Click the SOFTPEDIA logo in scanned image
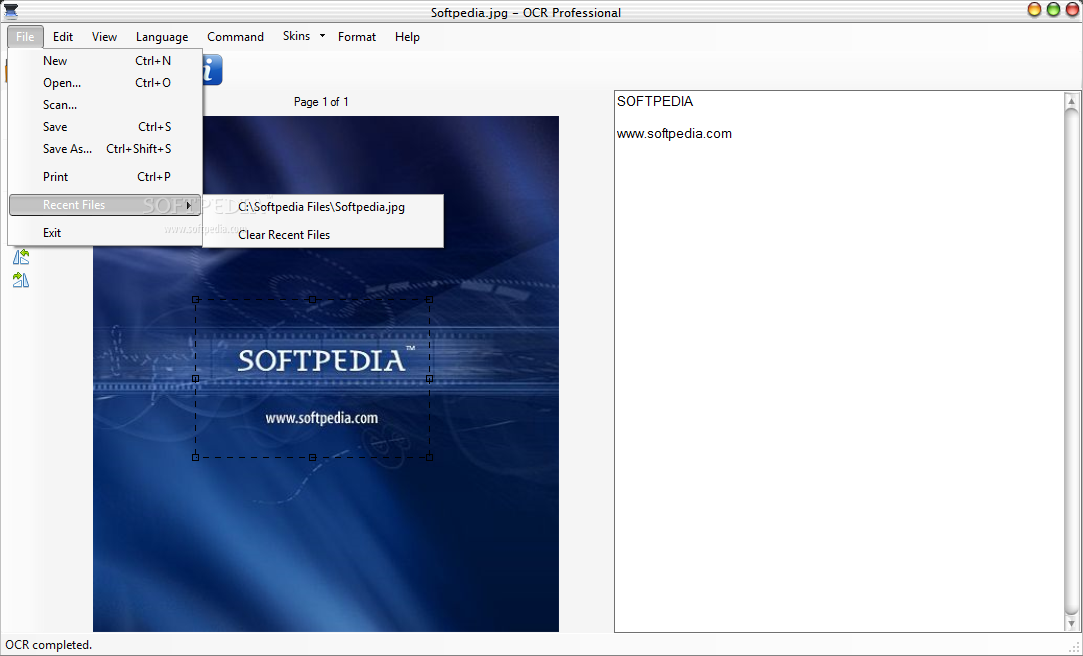 [x=326, y=360]
